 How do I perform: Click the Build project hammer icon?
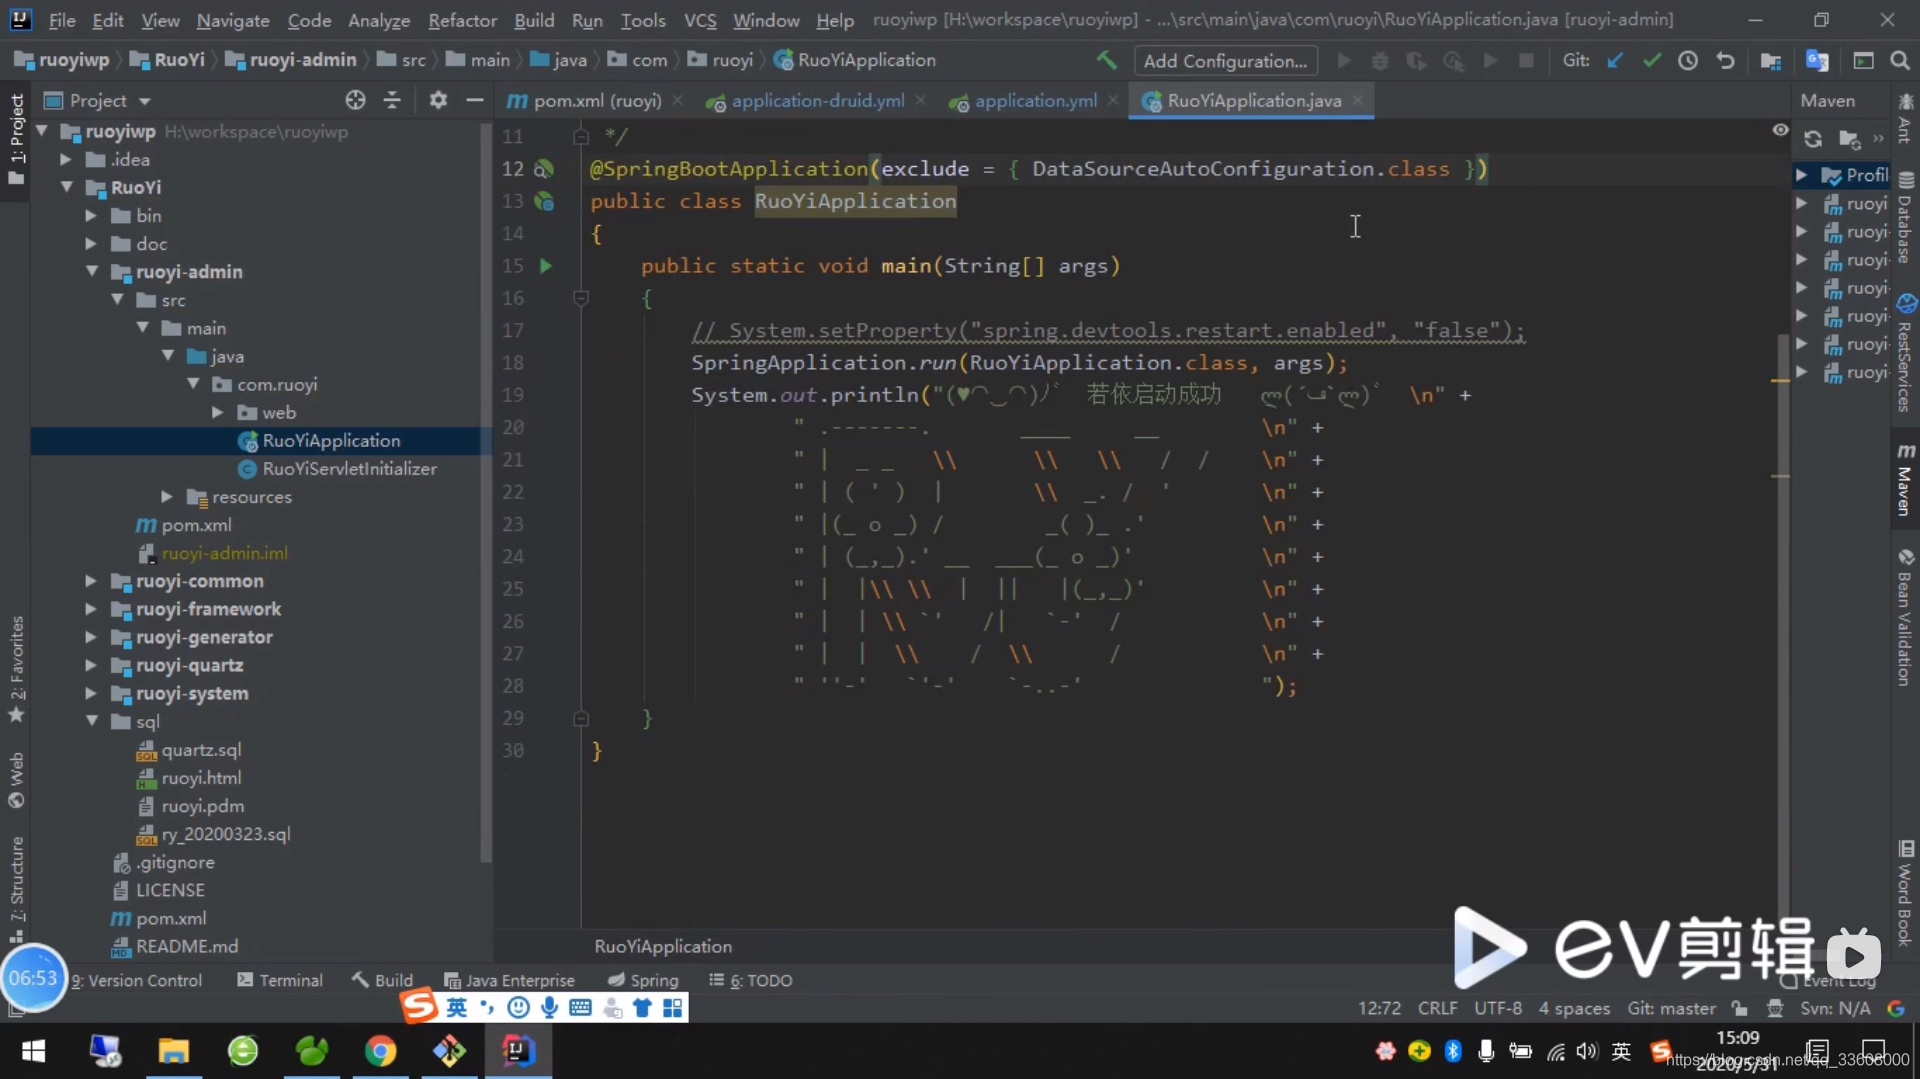[1106, 60]
